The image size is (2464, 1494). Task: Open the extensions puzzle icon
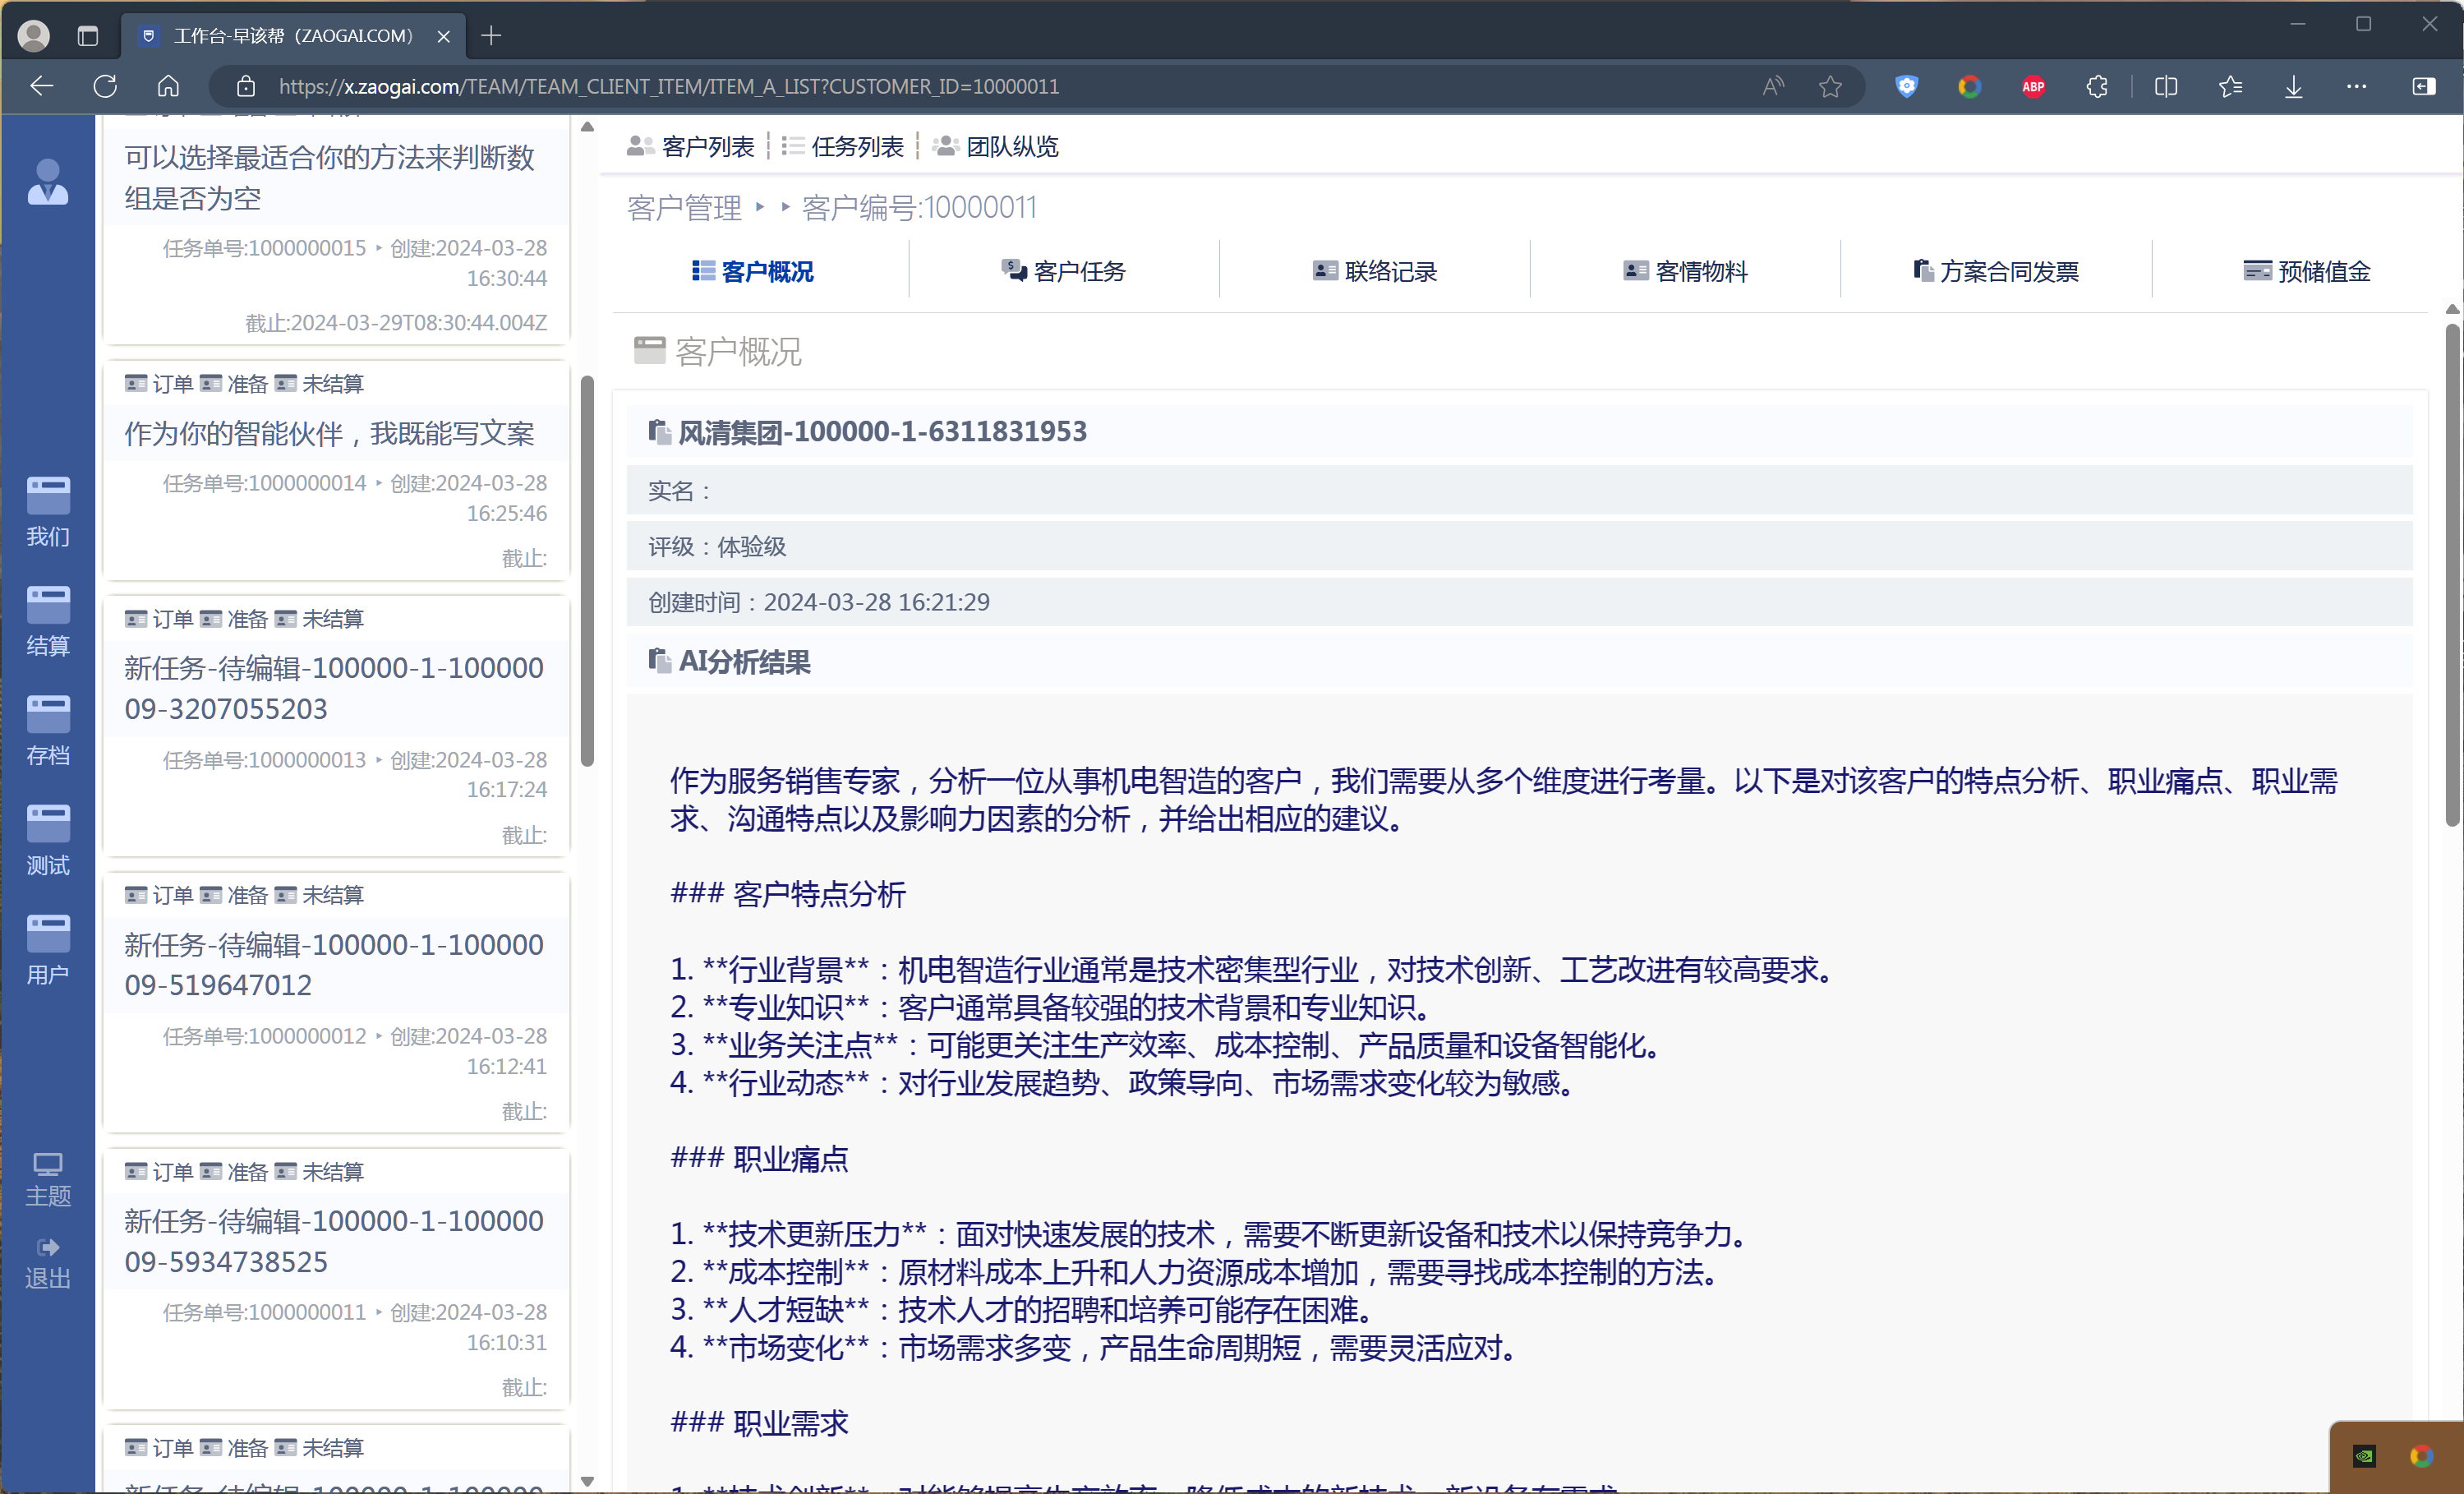tap(2097, 86)
